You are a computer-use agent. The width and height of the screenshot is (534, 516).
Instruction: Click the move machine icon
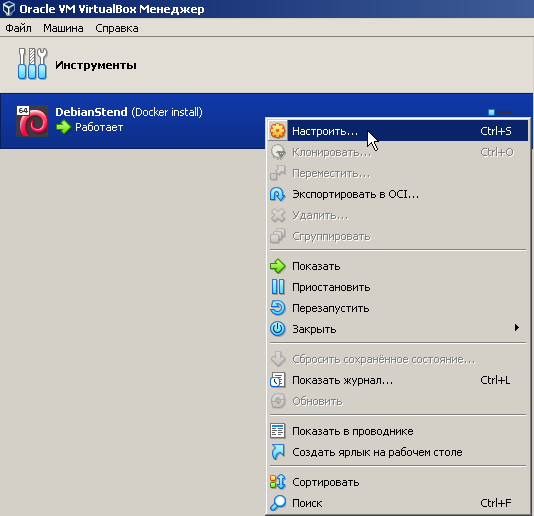click(x=278, y=173)
